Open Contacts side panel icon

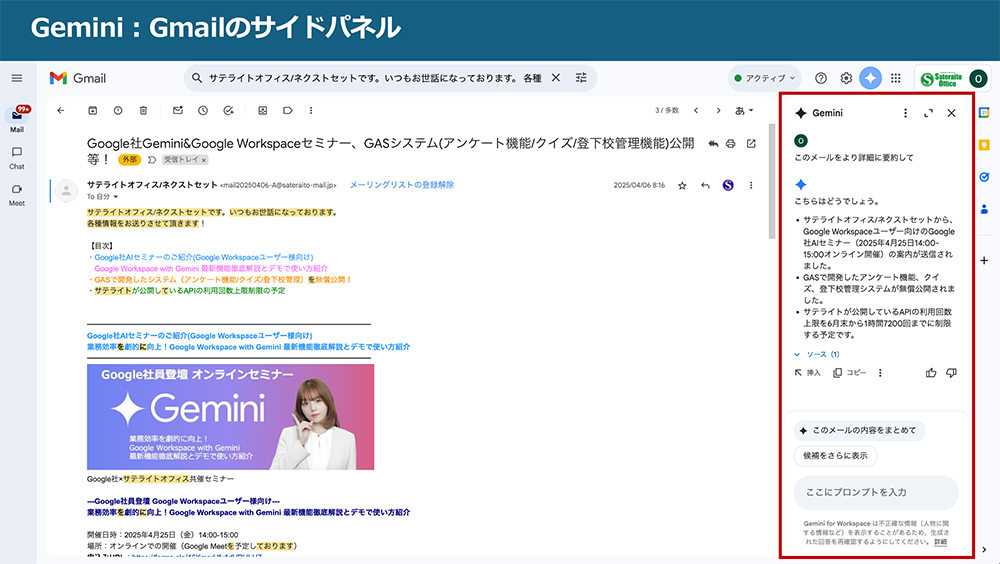point(984,209)
